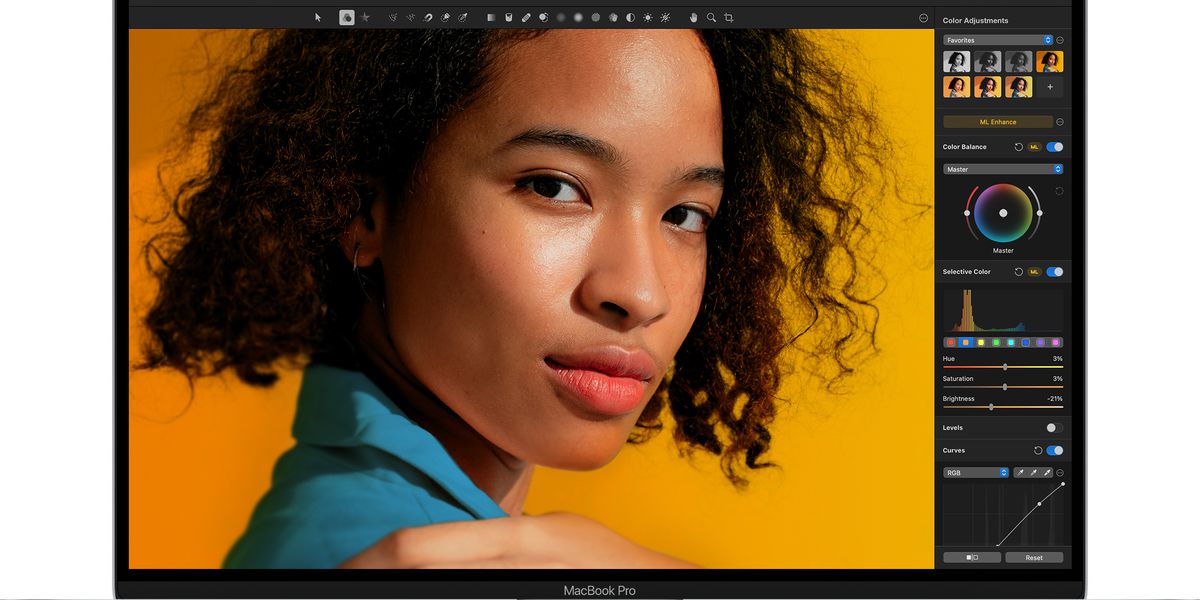Viewport: 1200px width, 600px height.
Task: Click the circle options icon beside RGB
Action: 1060,472
